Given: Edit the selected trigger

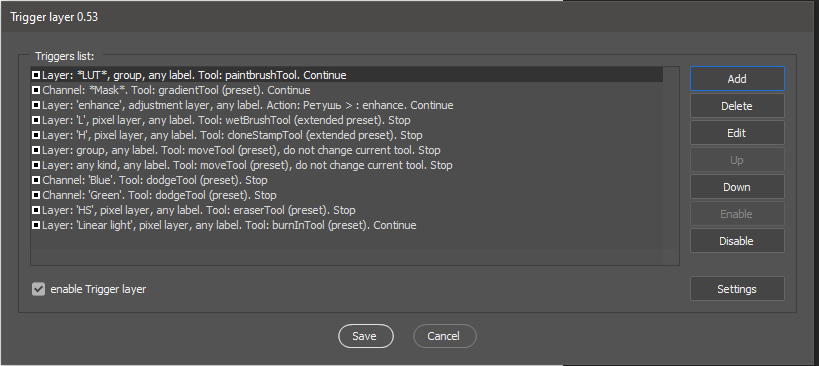Looking at the screenshot, I should (737, 133).
